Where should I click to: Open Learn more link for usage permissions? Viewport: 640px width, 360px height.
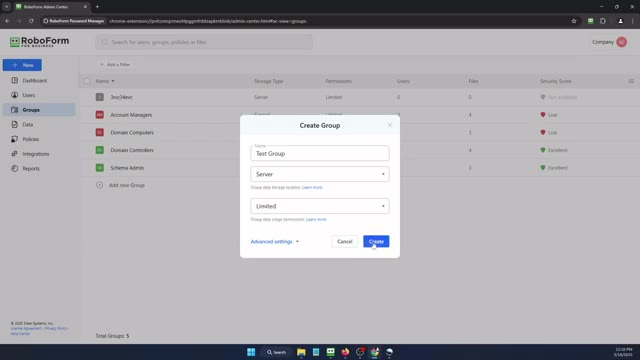tap(316, 219)
